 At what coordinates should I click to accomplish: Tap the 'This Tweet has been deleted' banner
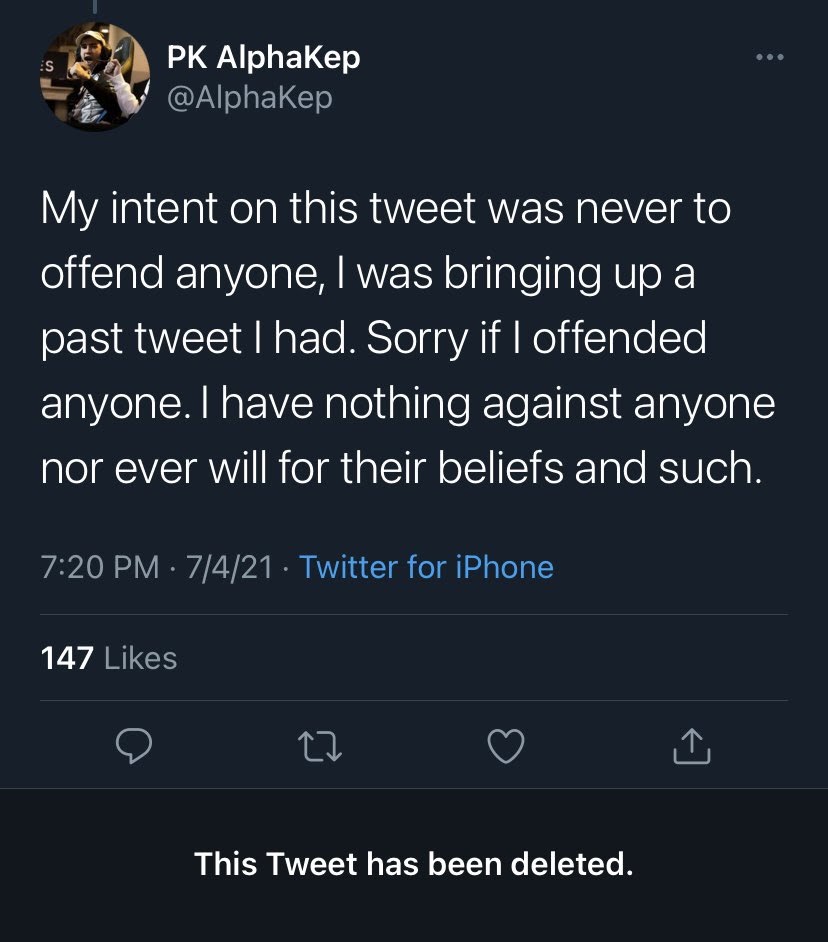pos(414,863)
